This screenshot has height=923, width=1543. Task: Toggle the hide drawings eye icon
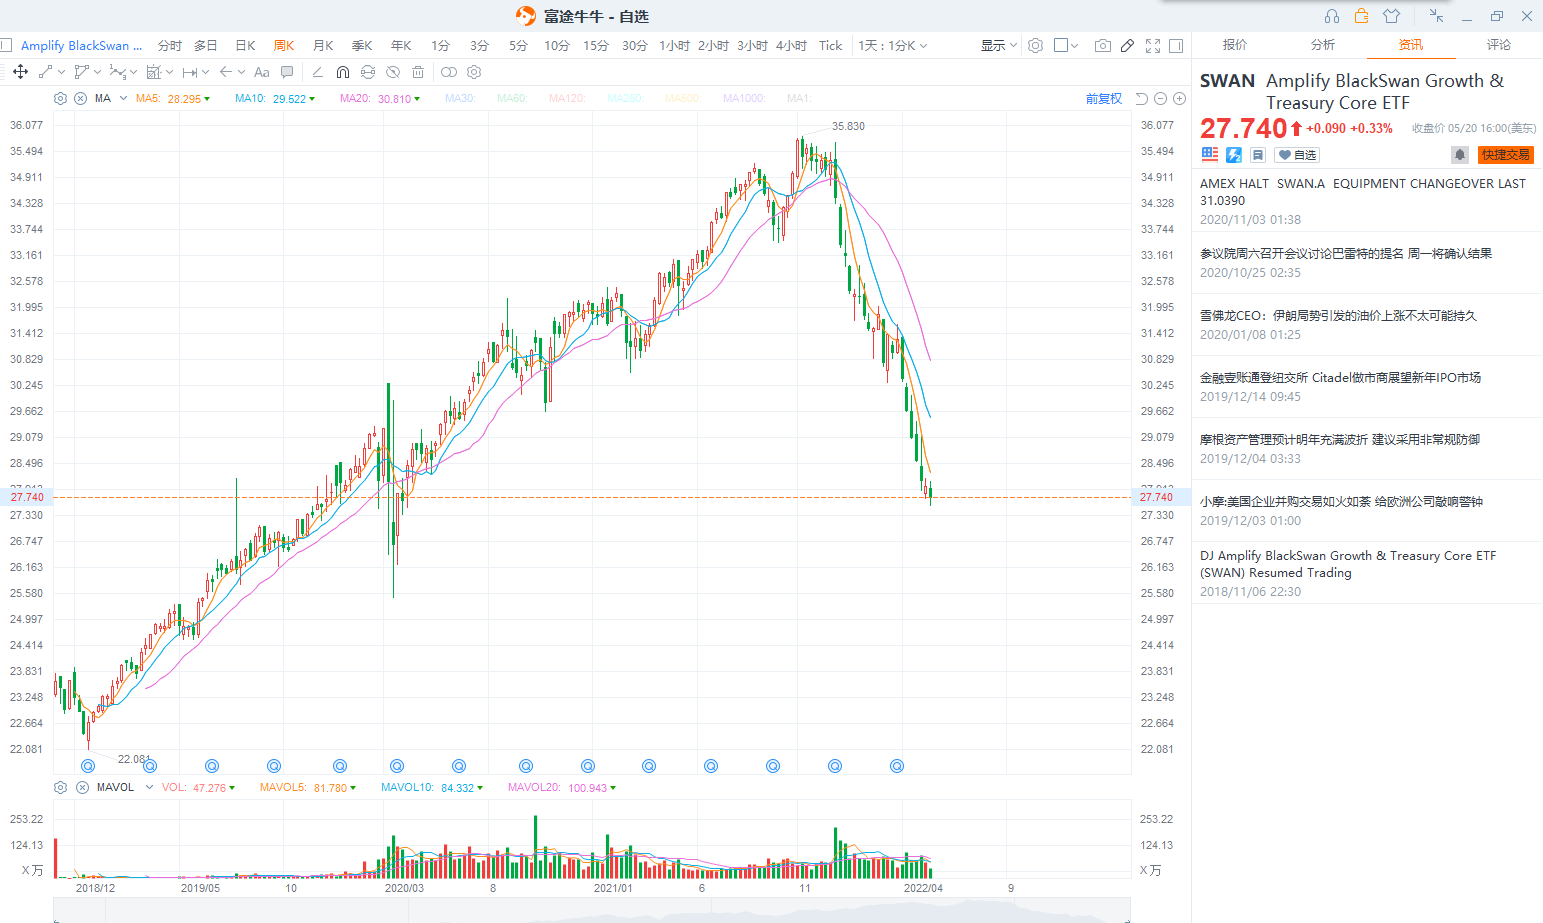[x=393, y=72]
